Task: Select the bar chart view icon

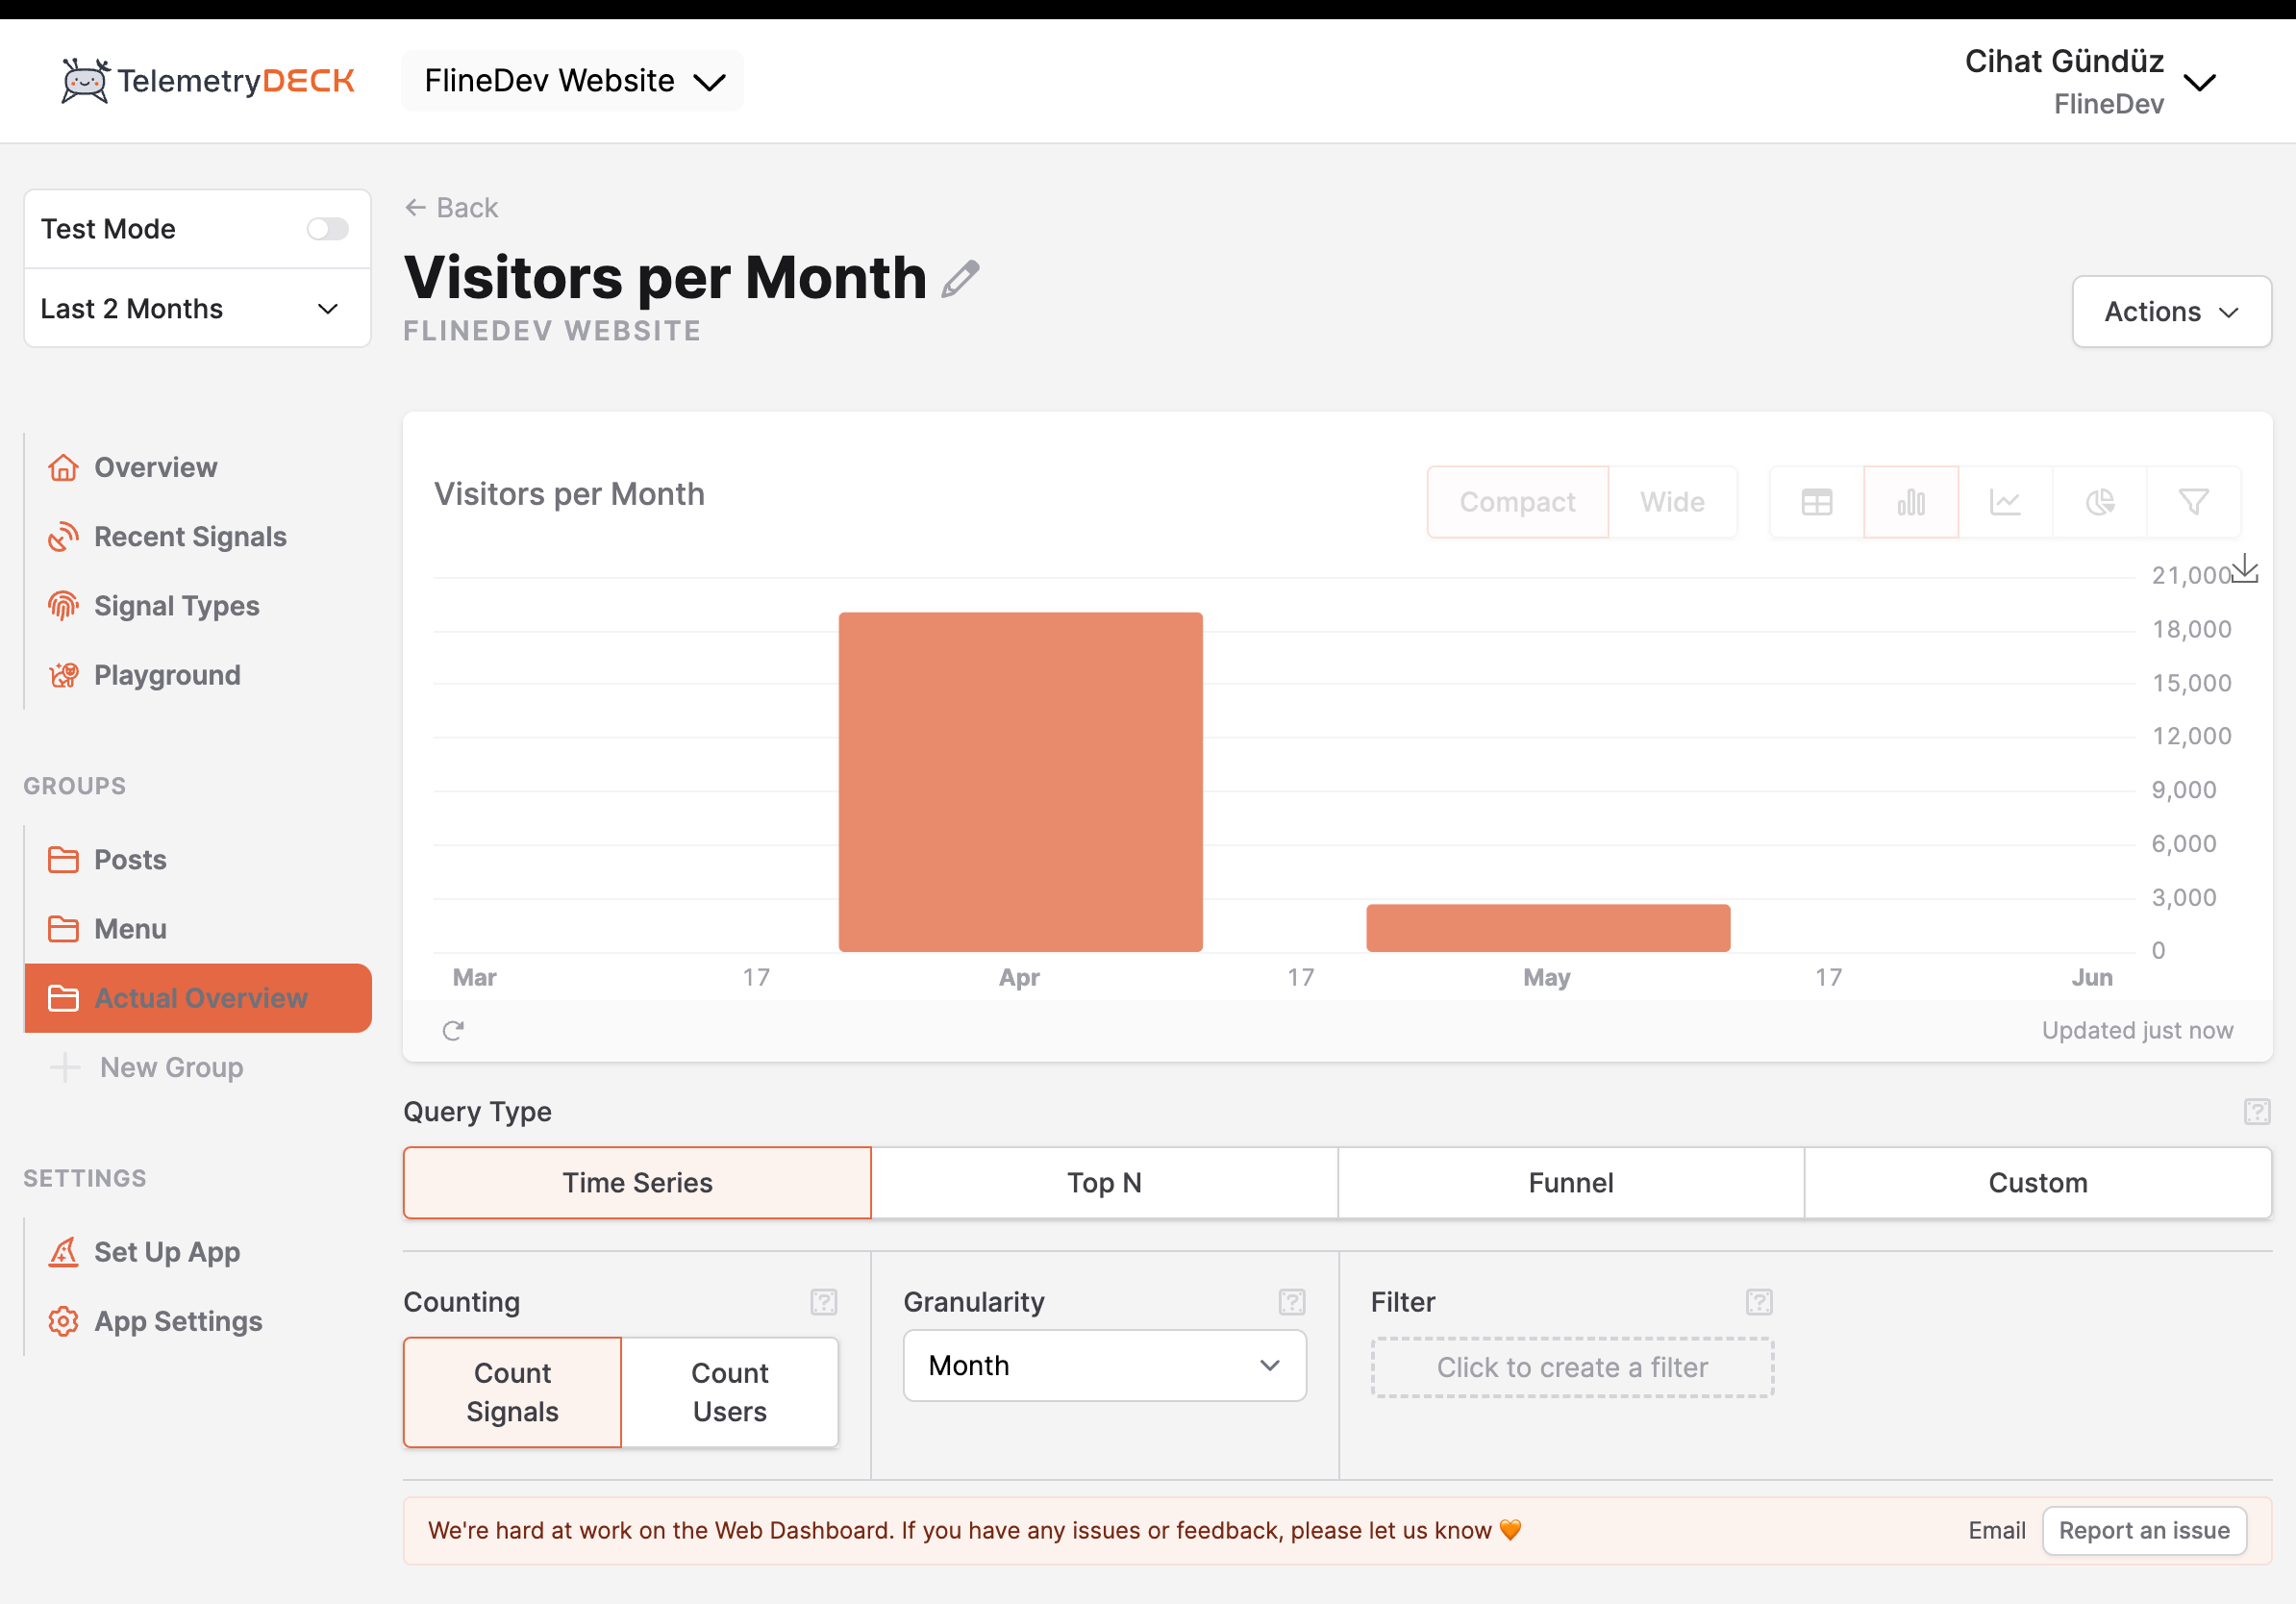Action: 1910,502
